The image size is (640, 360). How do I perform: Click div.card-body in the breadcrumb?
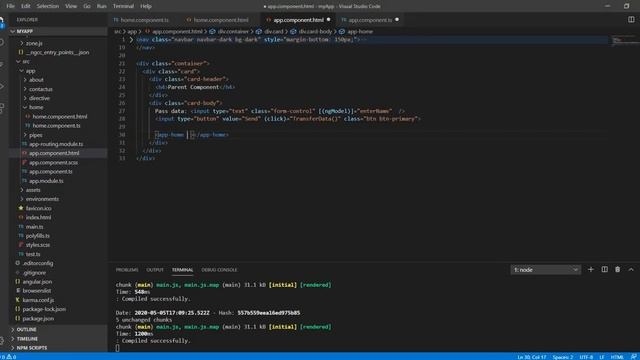(x=315, y=31)
